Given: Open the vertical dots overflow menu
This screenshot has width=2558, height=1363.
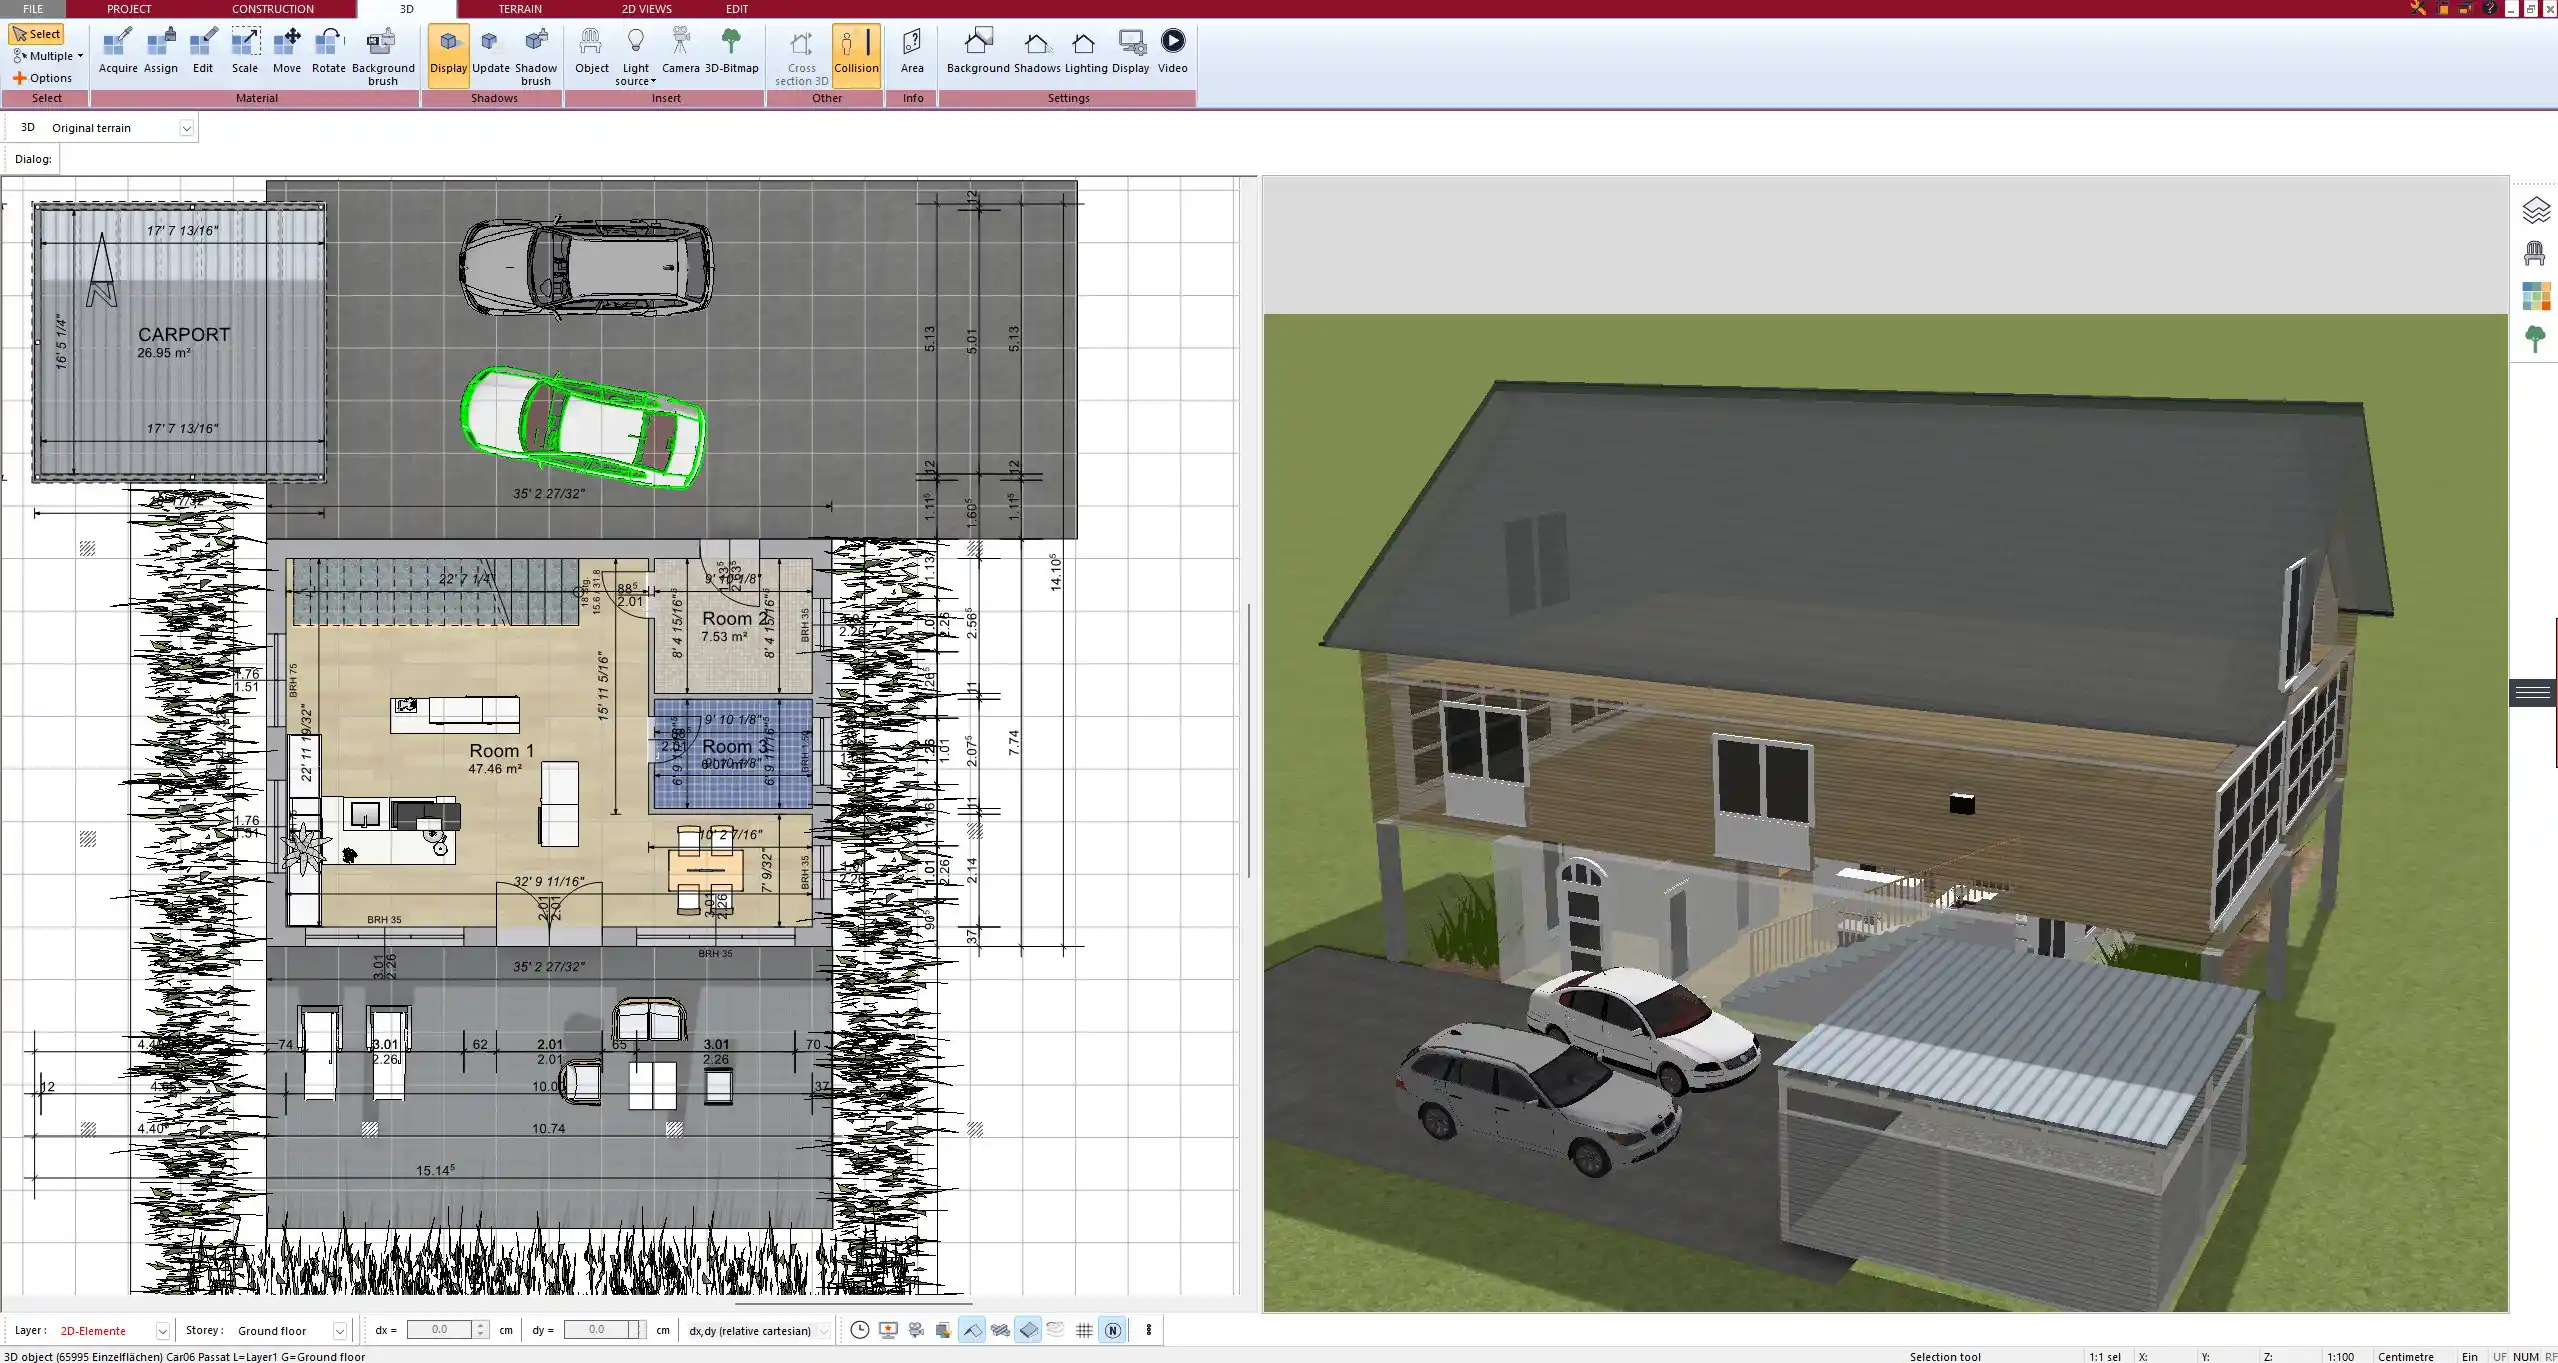Looking at the screenshot, I should coord(1148,1330).
